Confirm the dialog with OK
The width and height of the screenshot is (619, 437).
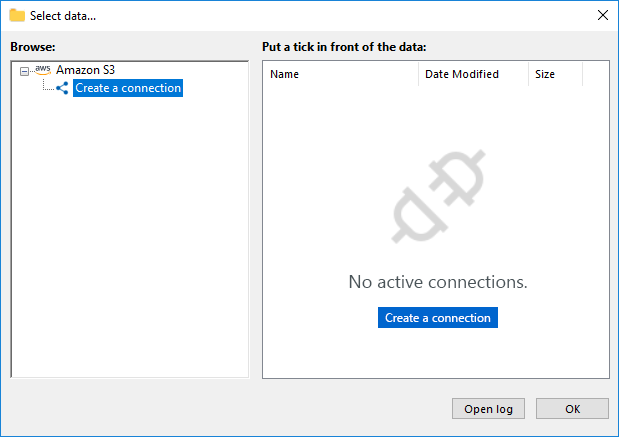[x=572, y=408]
